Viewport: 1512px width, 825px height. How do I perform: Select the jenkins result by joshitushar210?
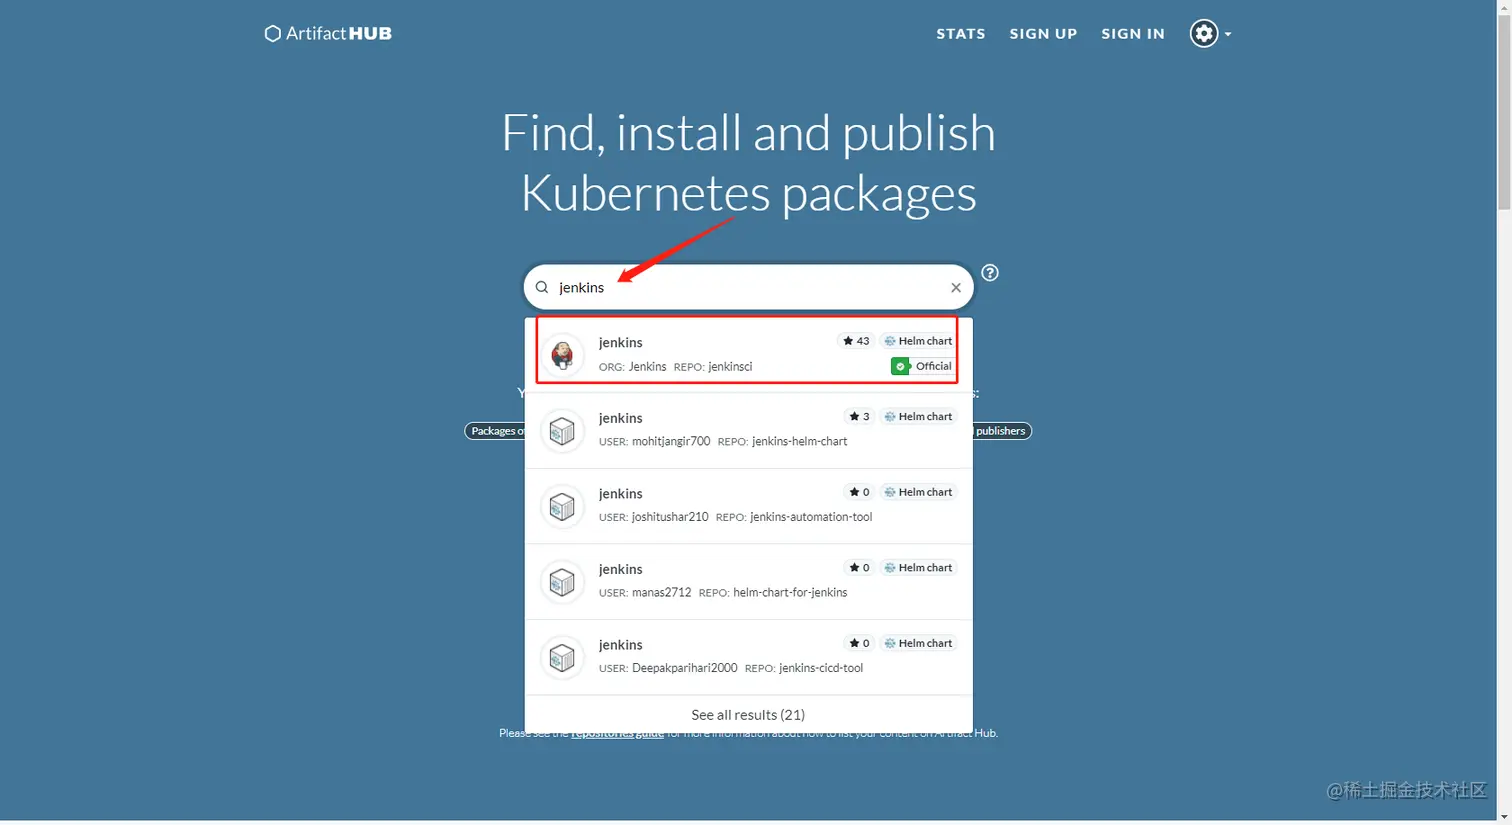click(748, 506)
